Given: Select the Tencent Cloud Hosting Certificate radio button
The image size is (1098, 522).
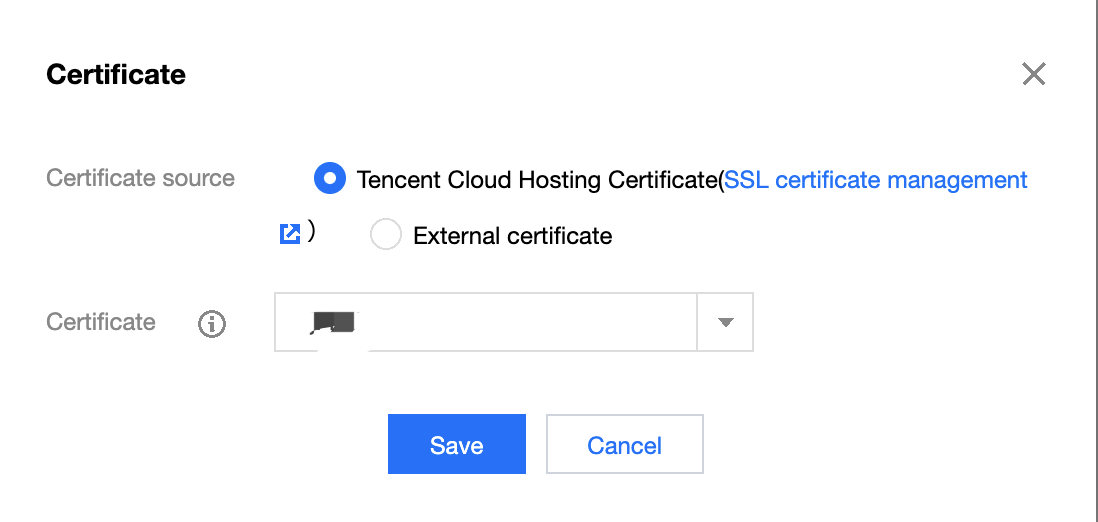Looking at the screenshot, I should 329,179.
